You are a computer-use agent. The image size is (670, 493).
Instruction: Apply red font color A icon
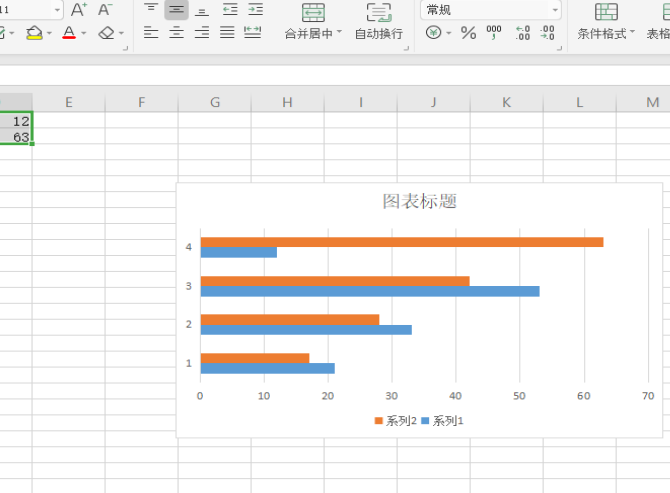tap(69, 32)
